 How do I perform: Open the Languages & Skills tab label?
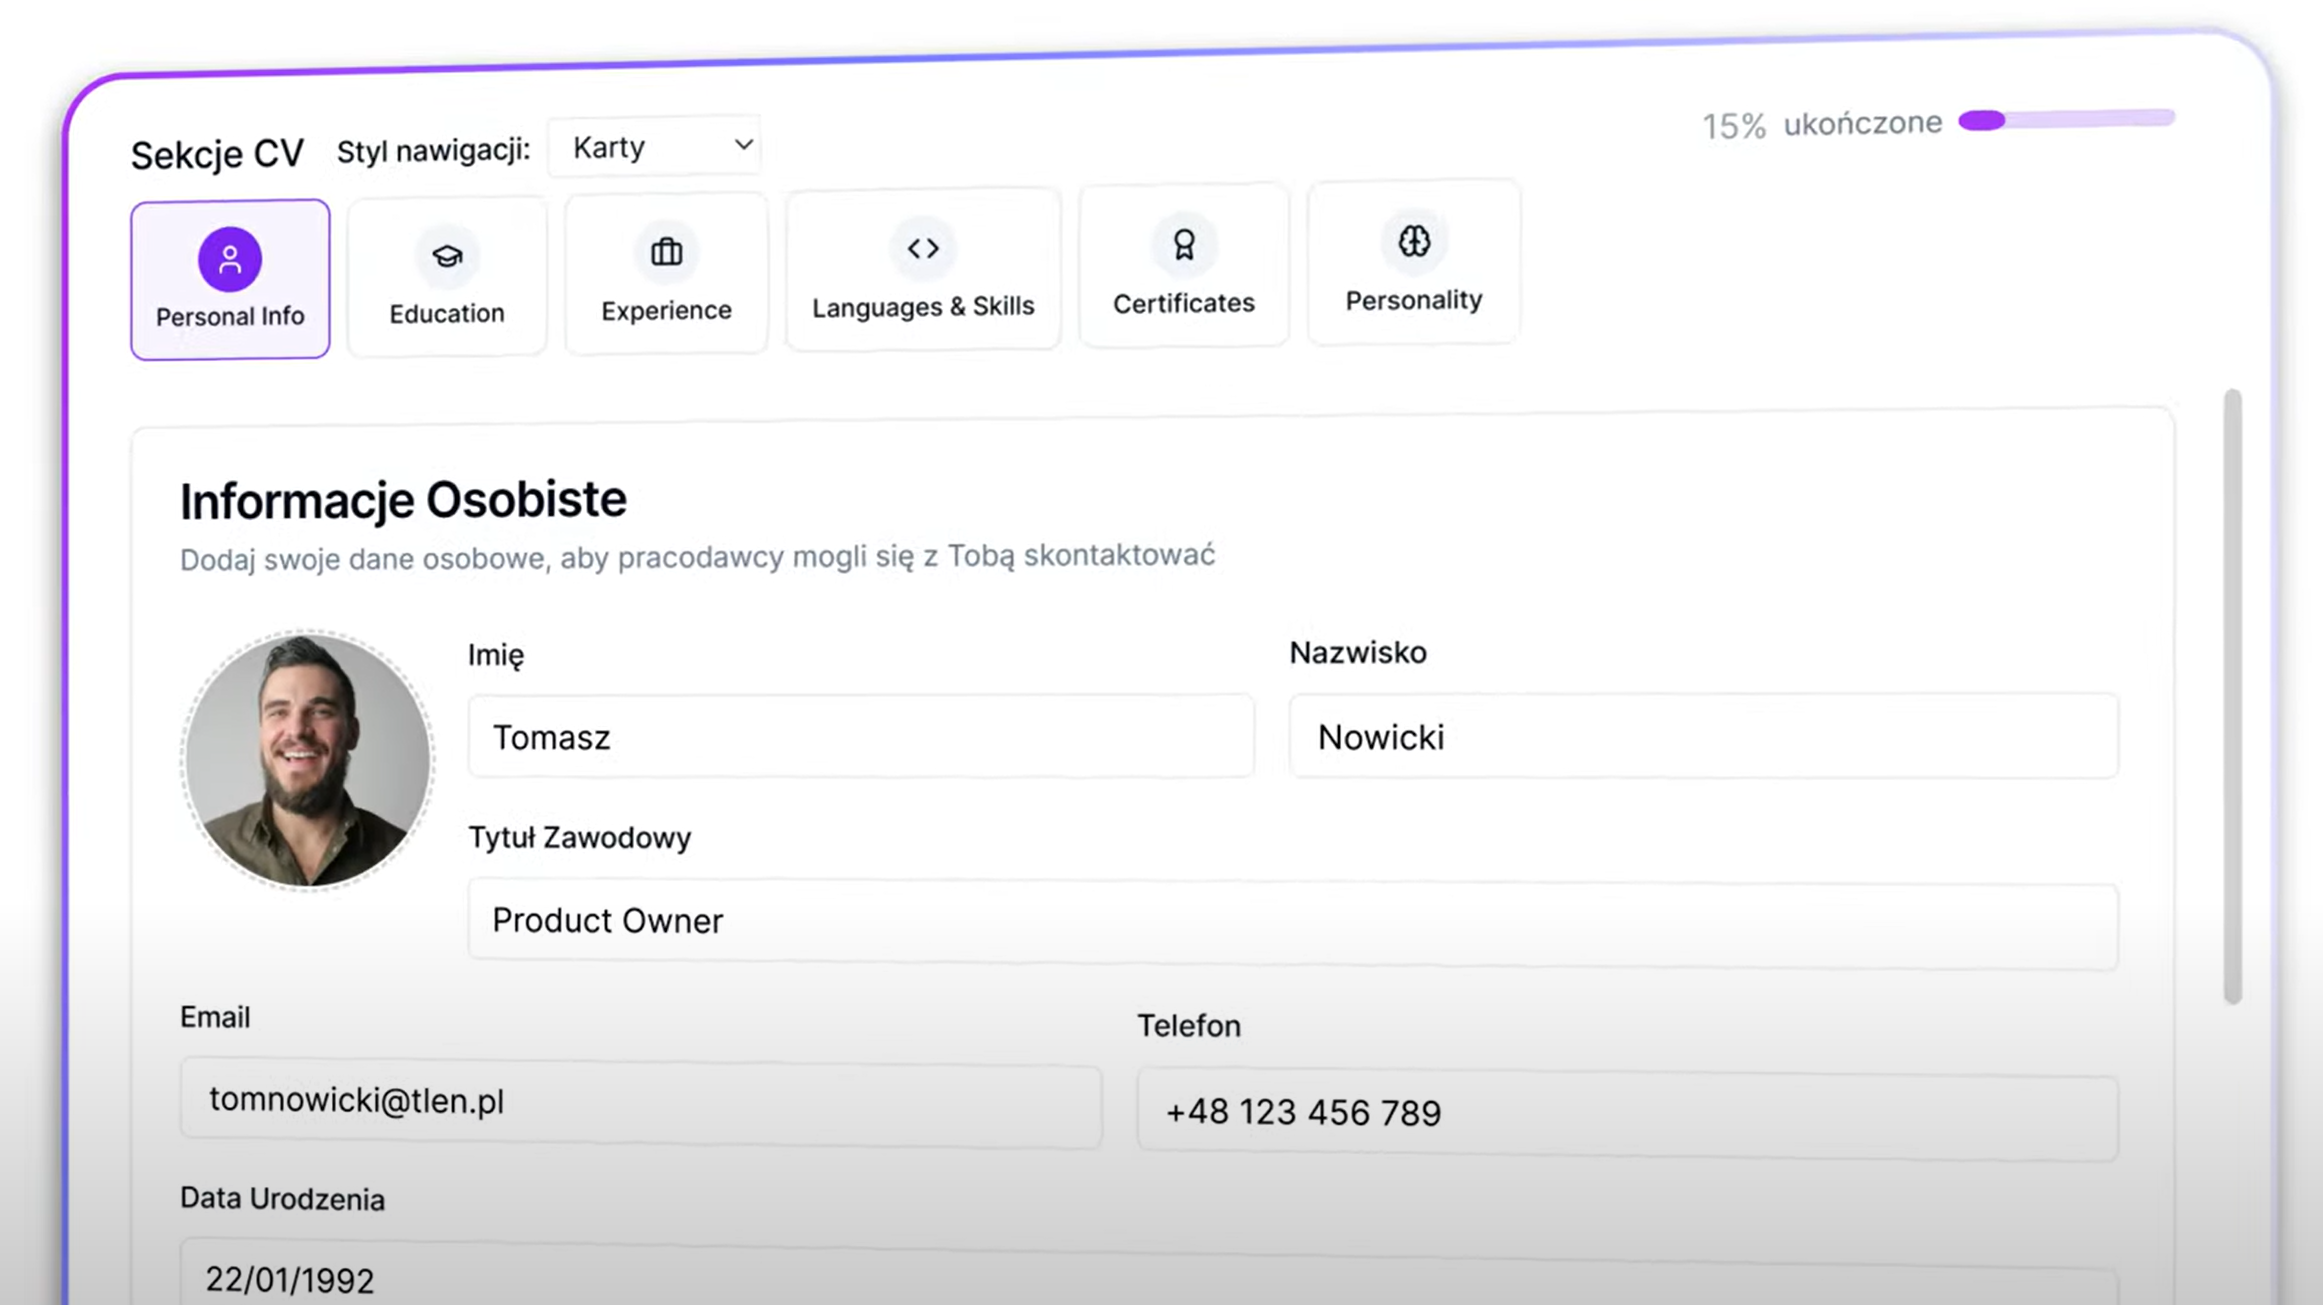(x=922, y=306)
